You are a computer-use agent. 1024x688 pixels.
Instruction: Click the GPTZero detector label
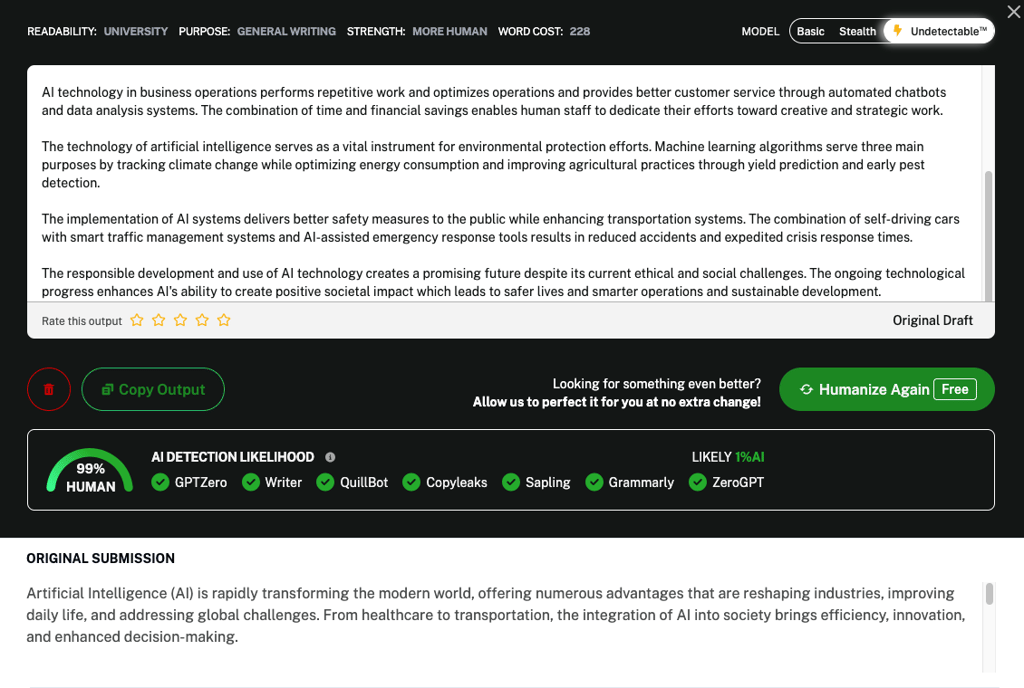pyautogui.click(x=200, y=482)
